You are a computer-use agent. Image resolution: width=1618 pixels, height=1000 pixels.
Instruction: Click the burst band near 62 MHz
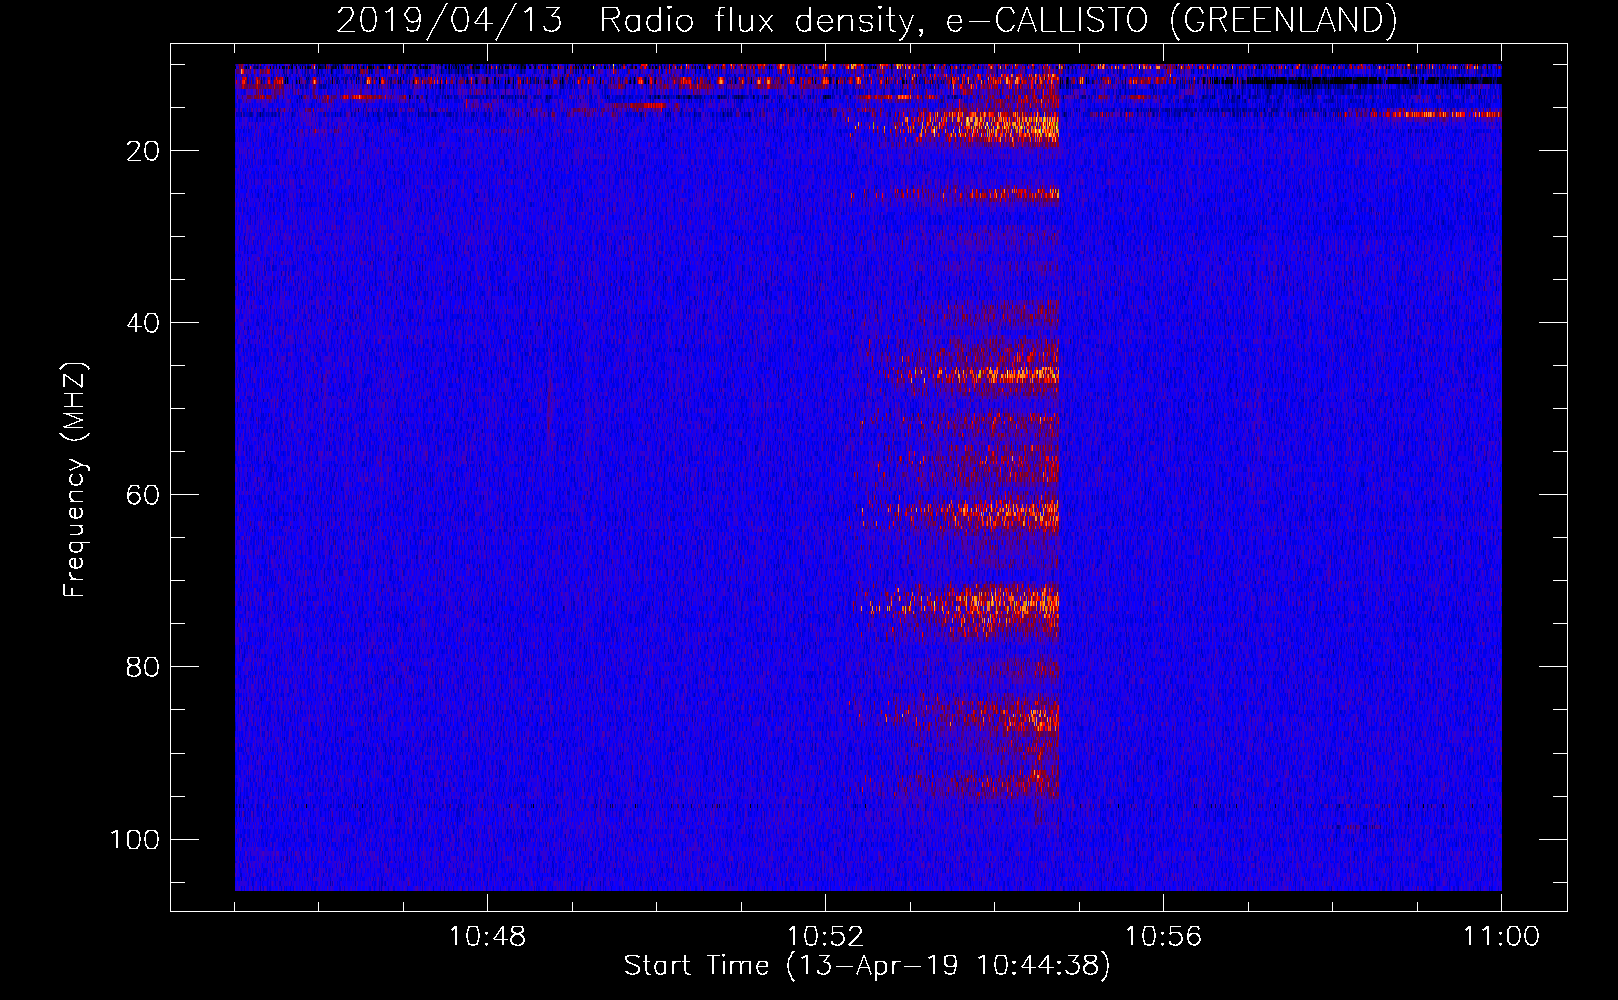pos(960,514)
